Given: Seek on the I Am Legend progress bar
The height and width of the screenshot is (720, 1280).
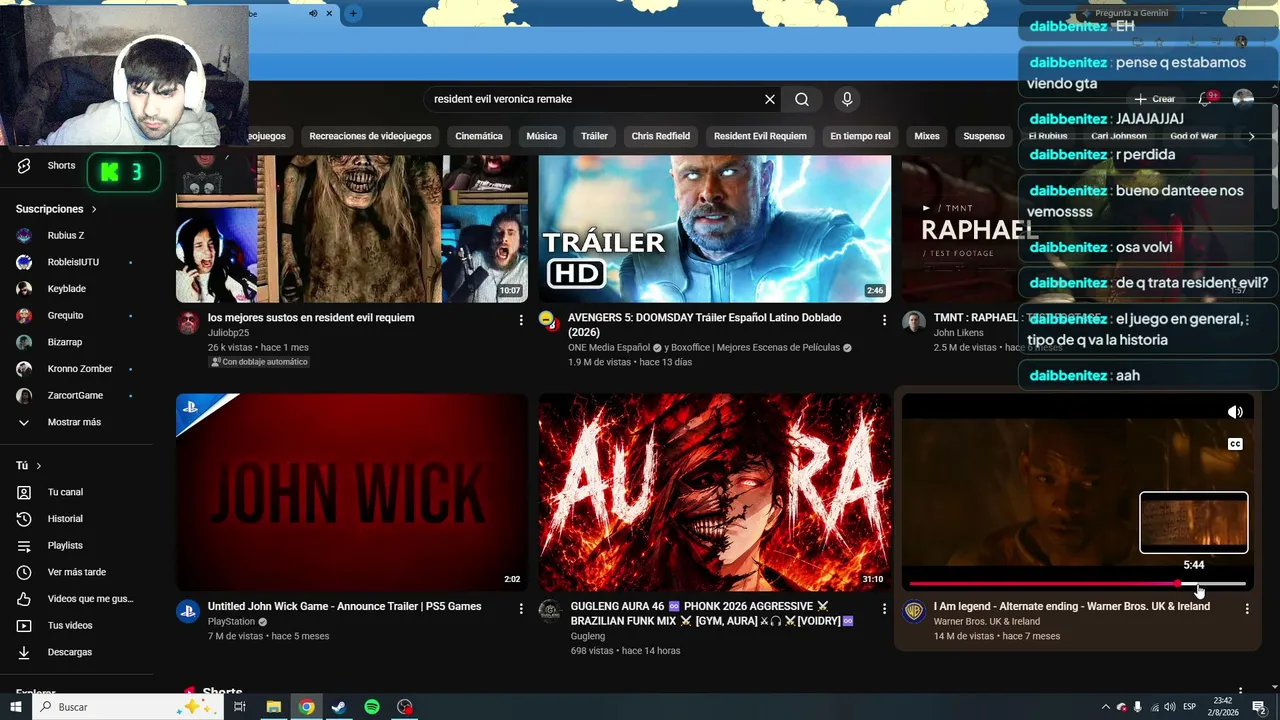Looking at the screenshot, I should pyautogui.click(x=1078, y=583).
